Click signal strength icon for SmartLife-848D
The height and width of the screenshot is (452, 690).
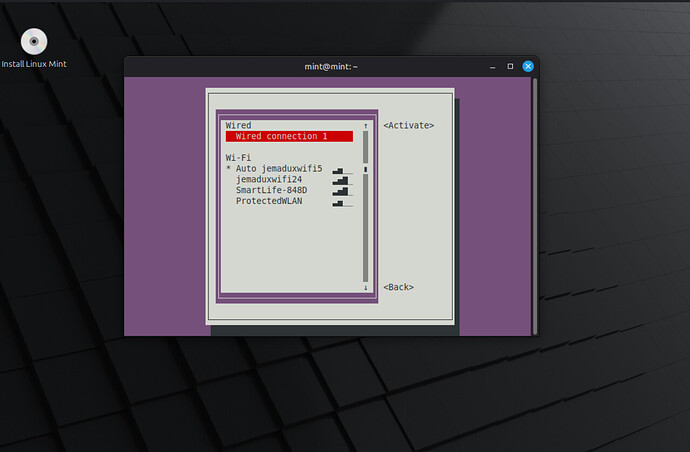click(342, 191)
